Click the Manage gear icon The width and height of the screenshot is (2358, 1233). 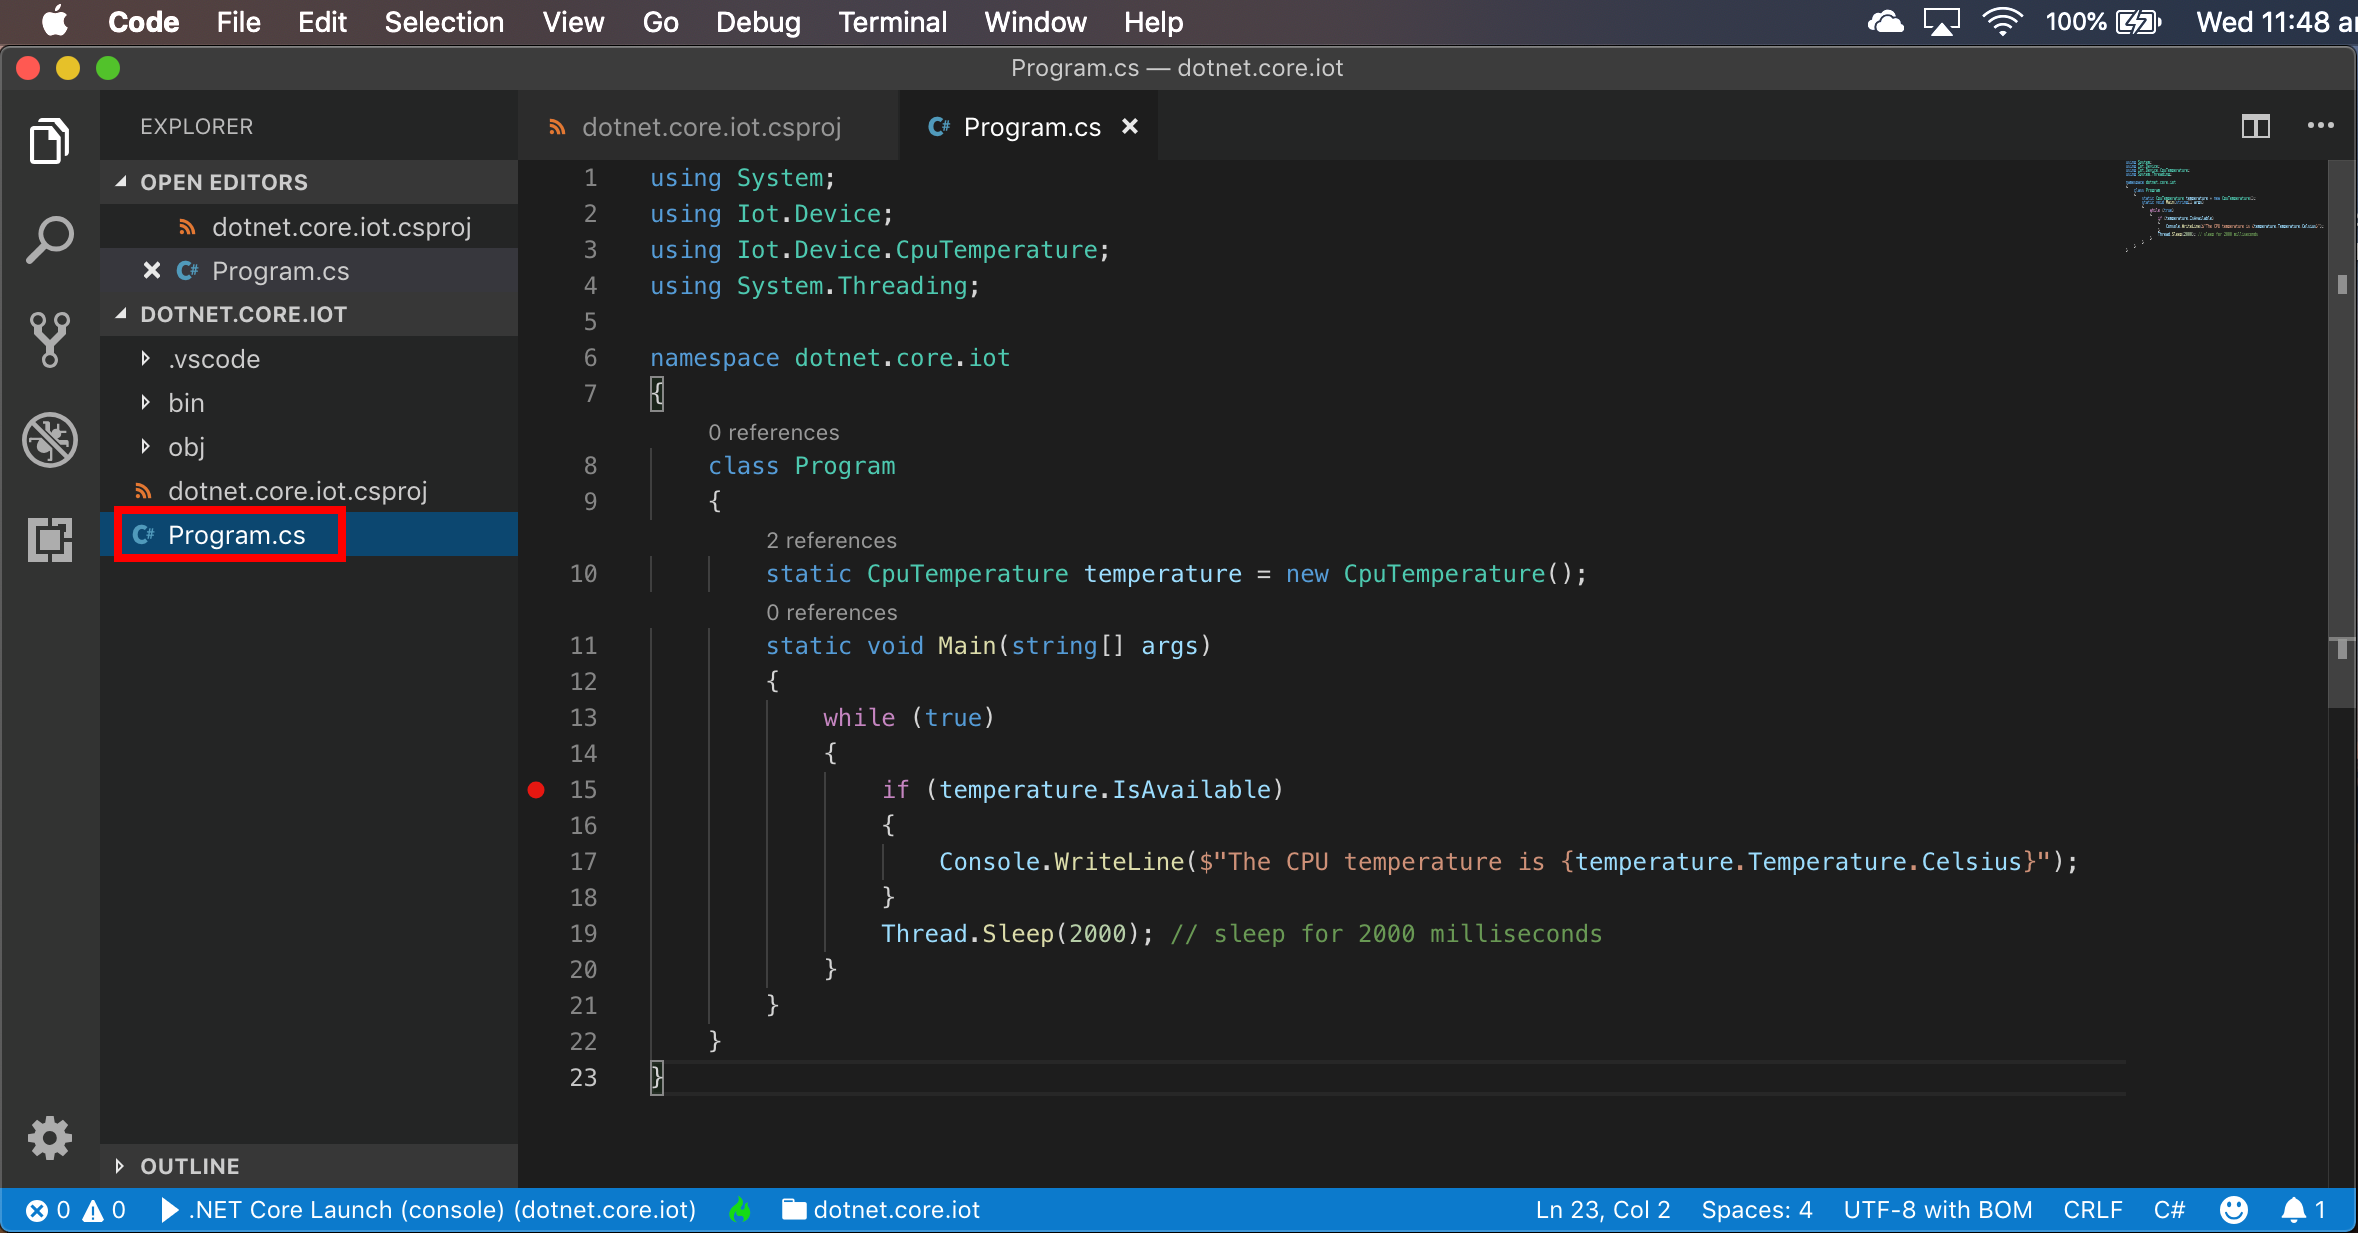click(x=49, y=1138)
